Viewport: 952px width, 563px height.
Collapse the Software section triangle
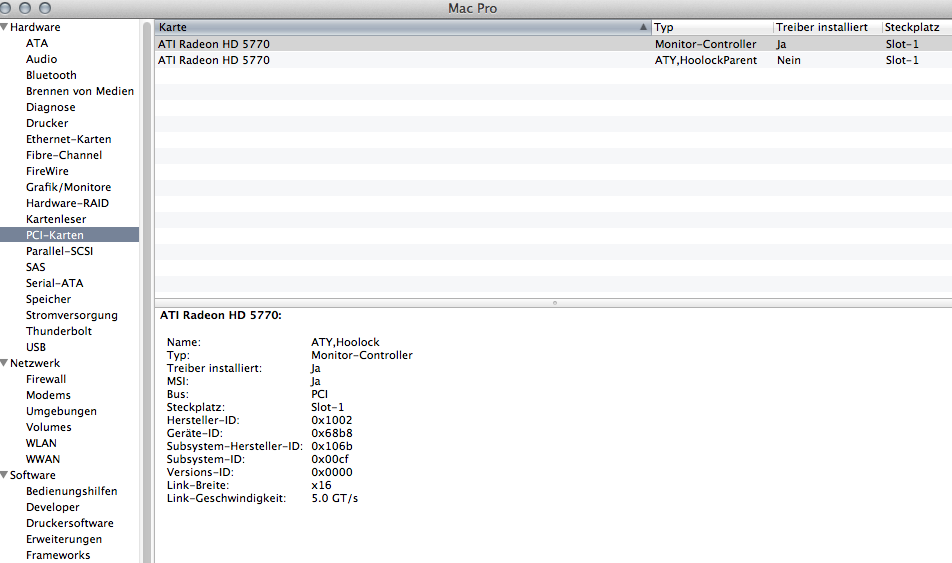coord(4,474)
